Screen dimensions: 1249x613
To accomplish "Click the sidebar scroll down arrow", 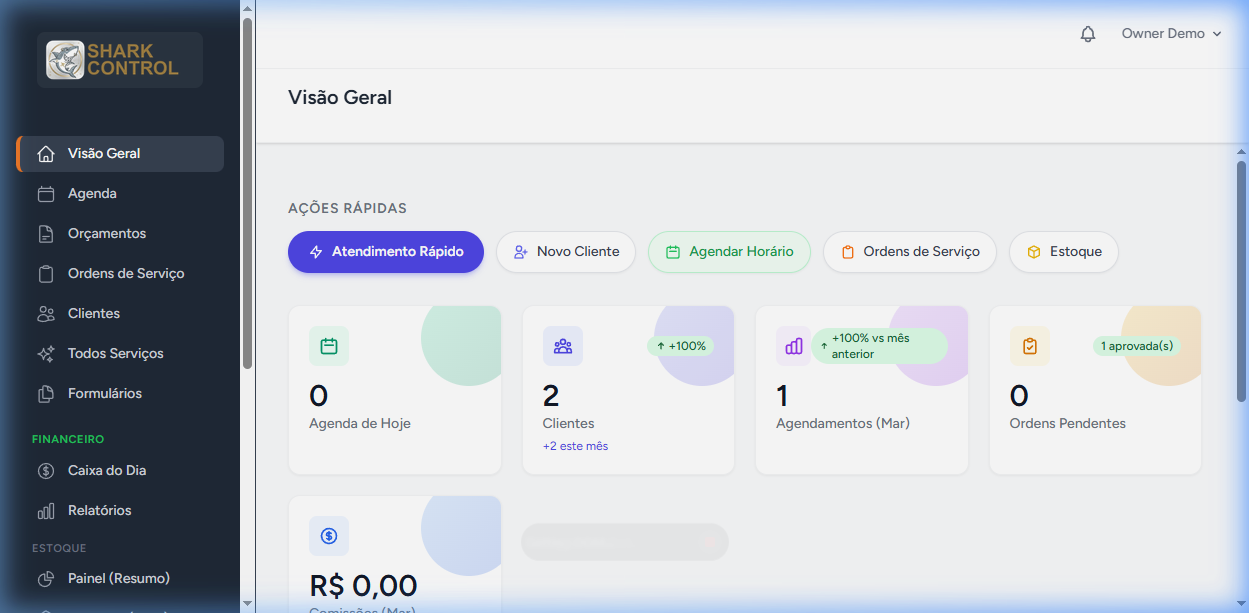I will point(247,603).
